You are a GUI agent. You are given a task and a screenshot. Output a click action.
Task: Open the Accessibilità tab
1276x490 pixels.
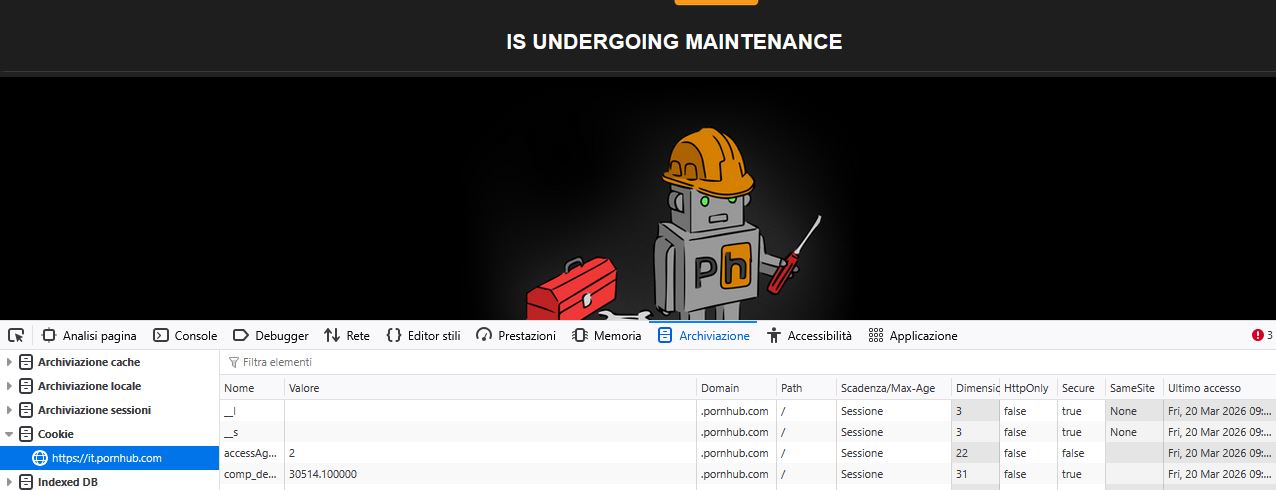[x=809, y=336]
